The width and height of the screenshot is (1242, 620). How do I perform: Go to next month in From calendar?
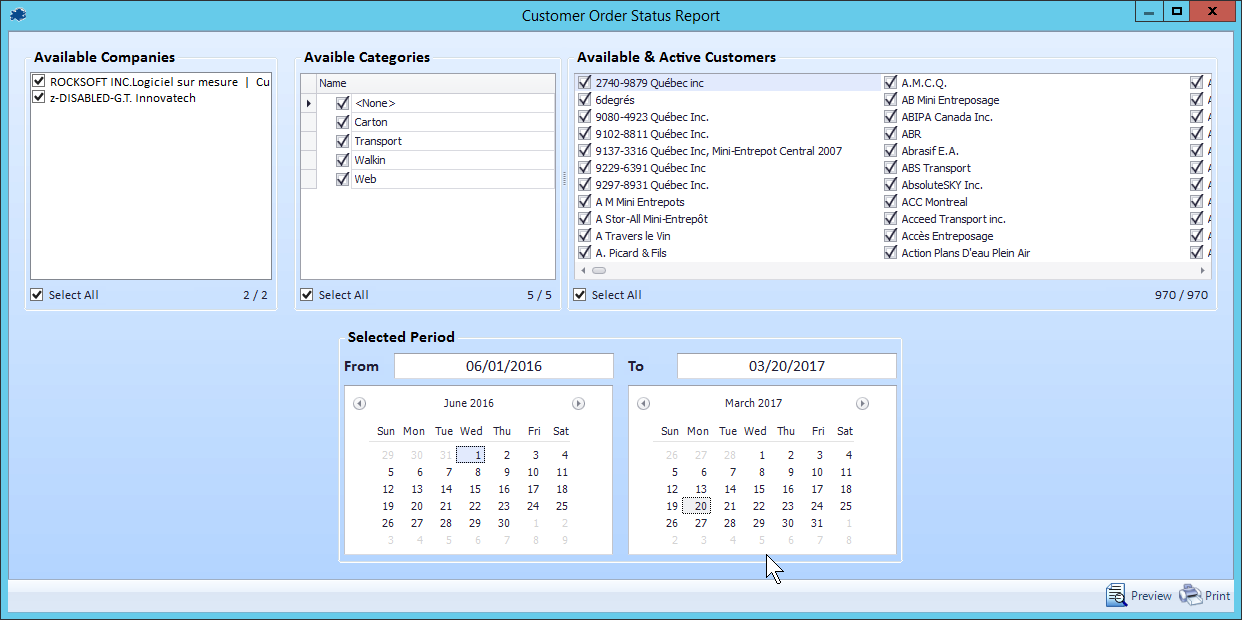[578, 404]
